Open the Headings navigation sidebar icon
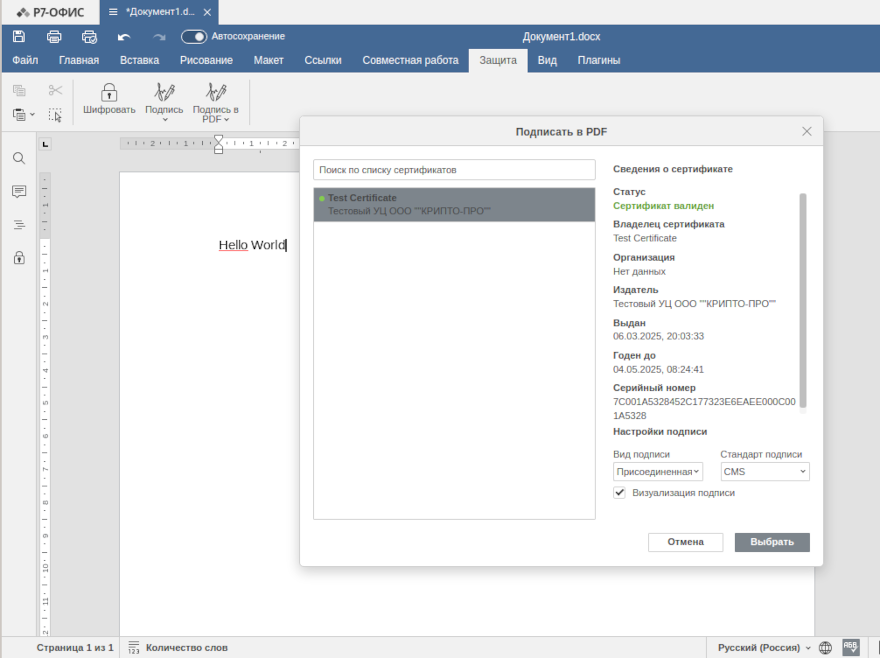880x658 pixels. click(19, 224)
